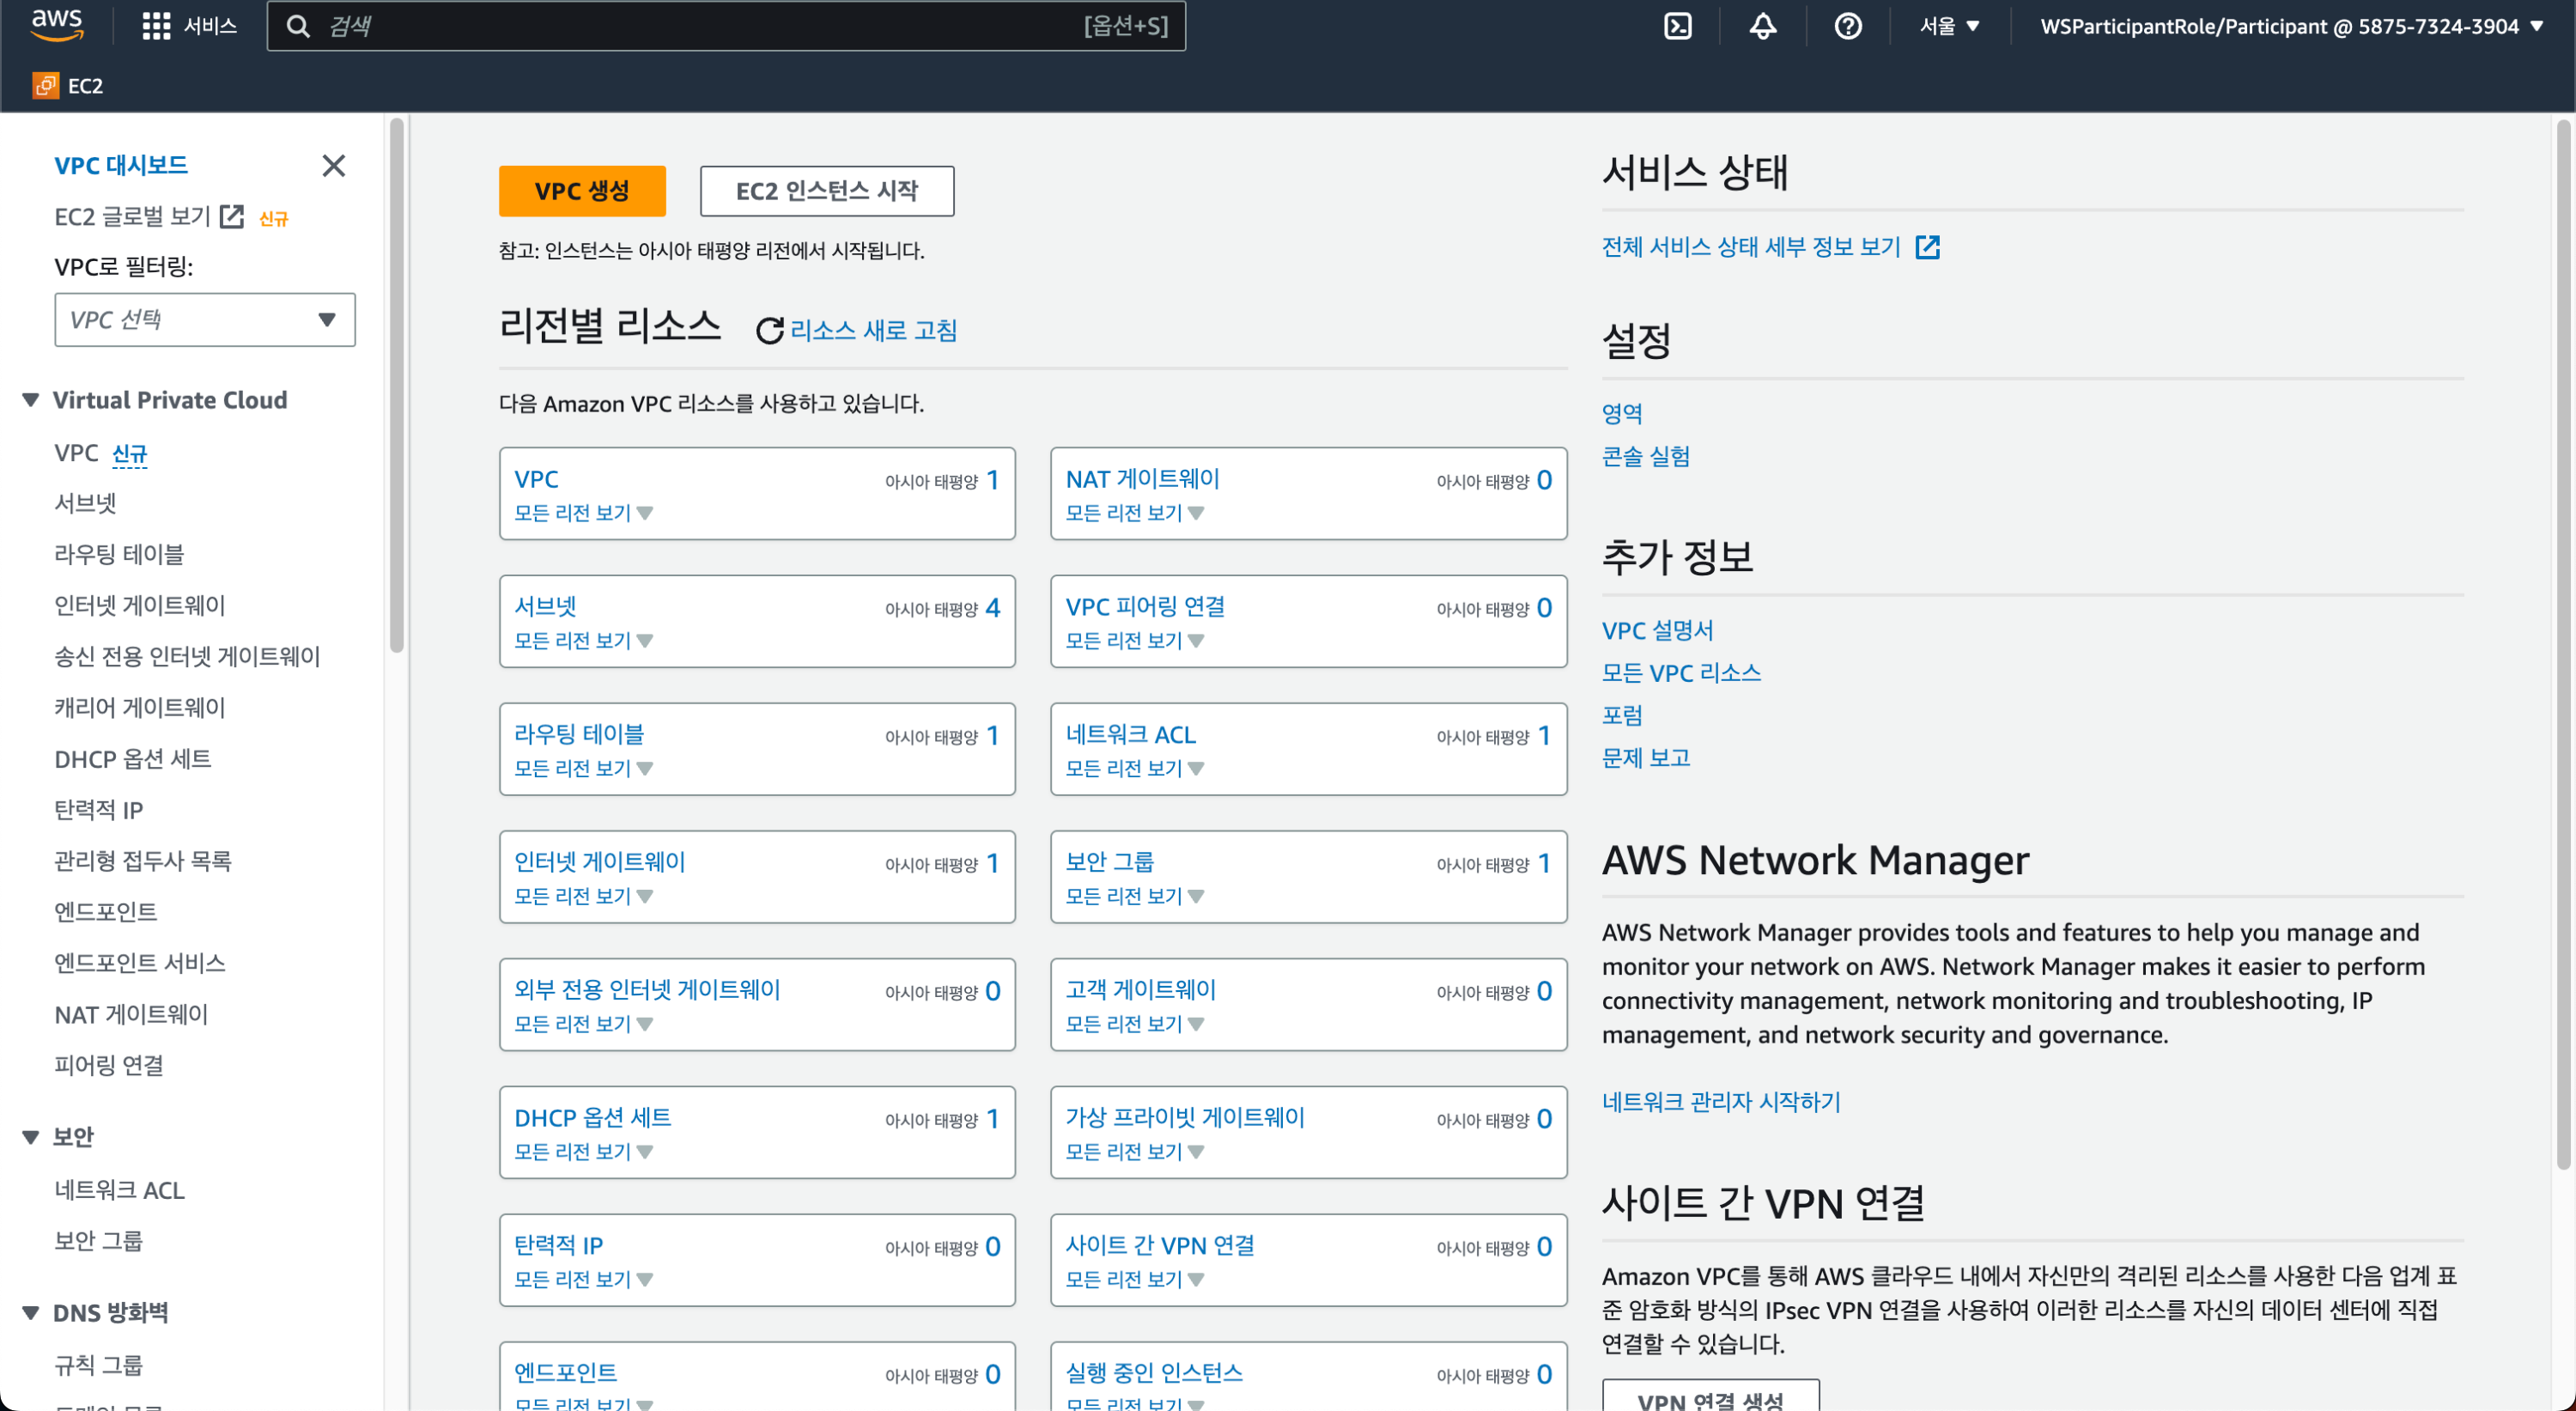Select 규칙 그룹 in the sidebar

tap(98, 1366)
